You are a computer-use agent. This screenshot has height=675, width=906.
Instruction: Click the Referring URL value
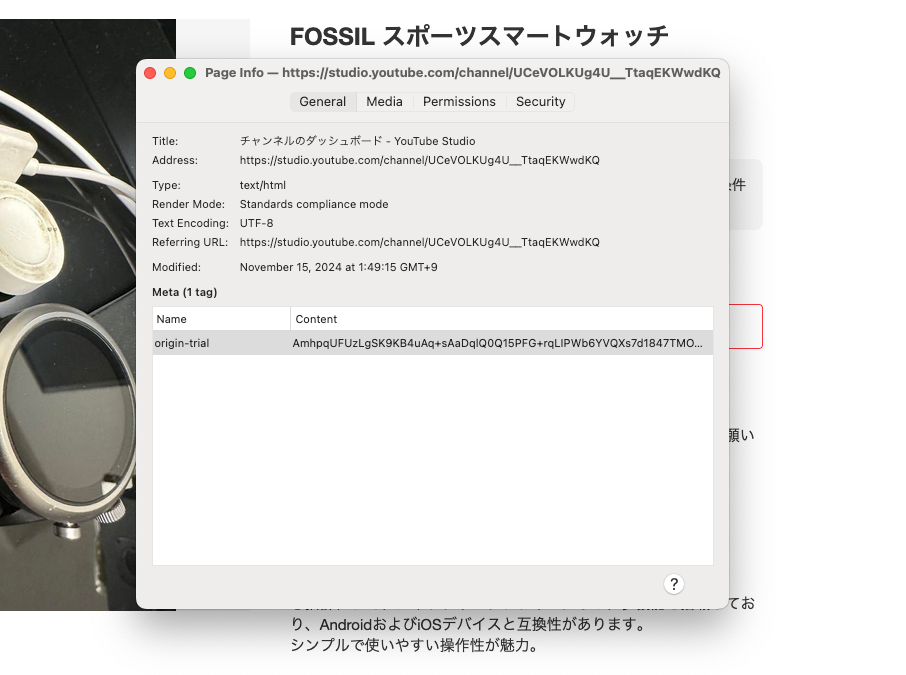(x=419, y=242)
